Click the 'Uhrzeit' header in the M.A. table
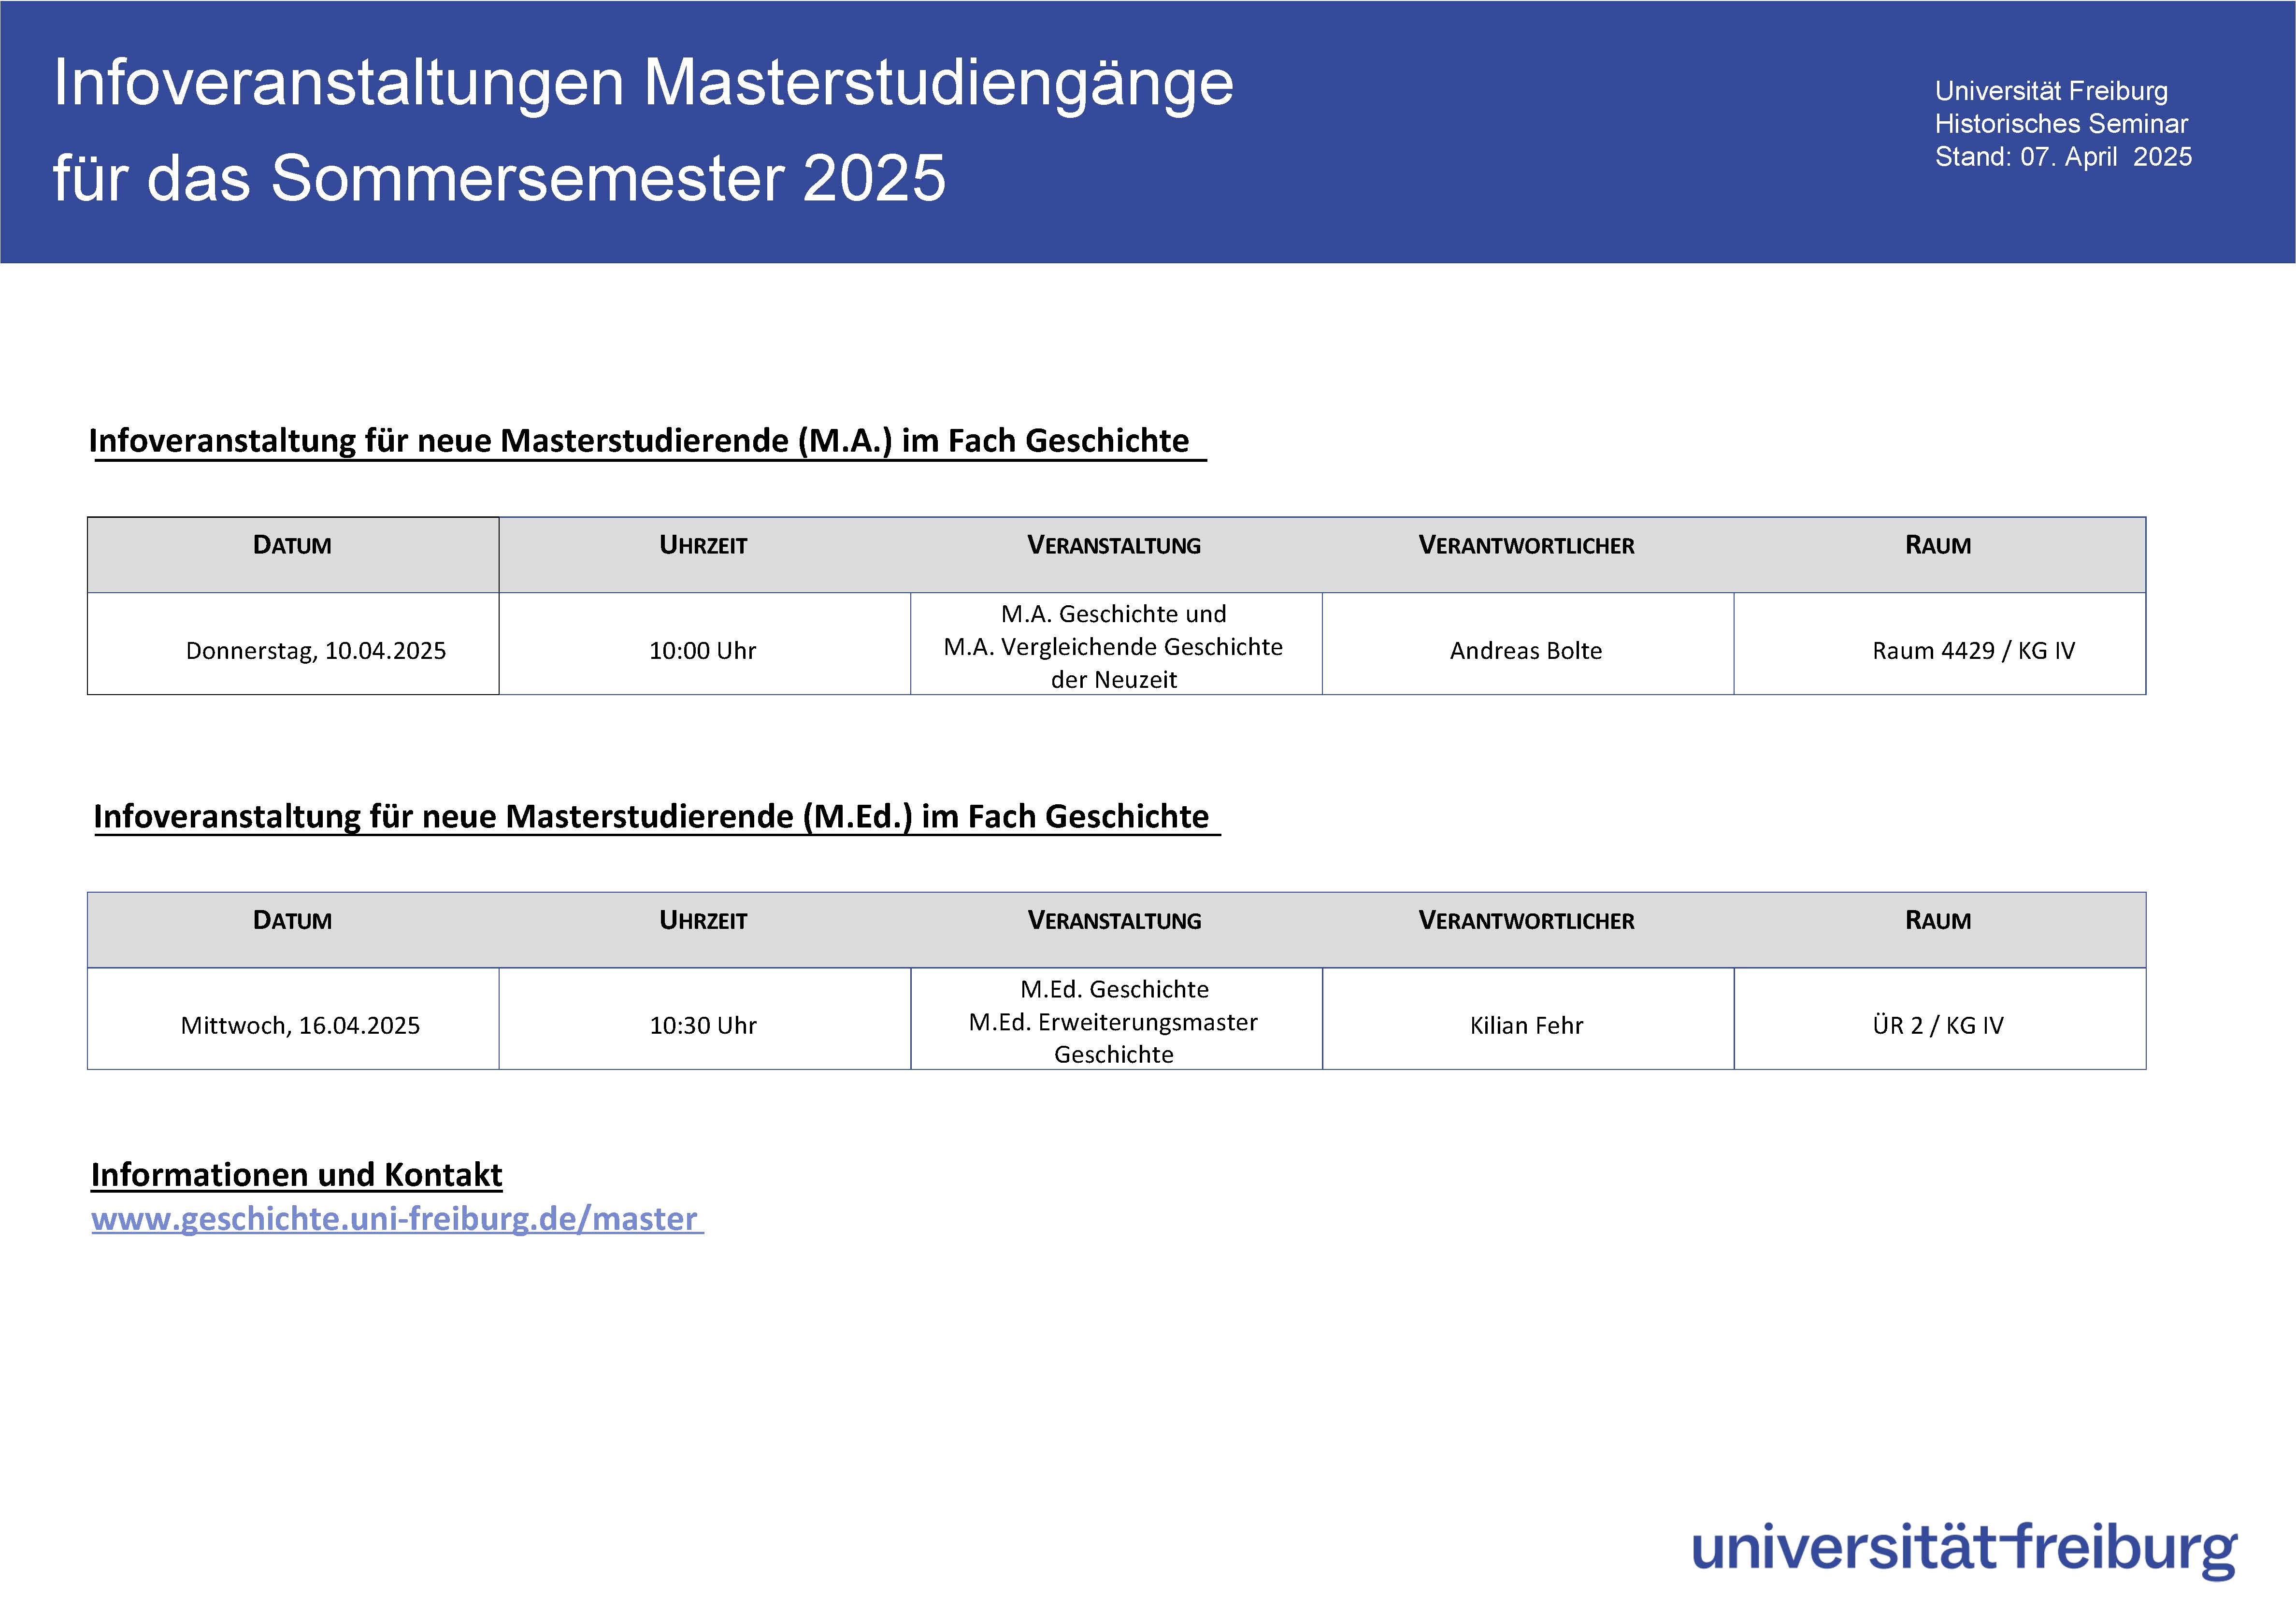Screen dimensions: 2296x1624 click(x=703, y=545)
